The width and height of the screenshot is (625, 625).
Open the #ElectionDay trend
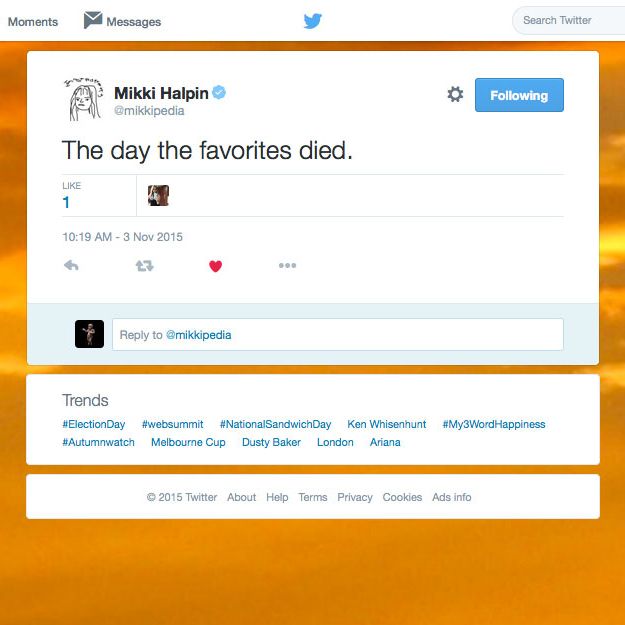(x=94, y=424)
